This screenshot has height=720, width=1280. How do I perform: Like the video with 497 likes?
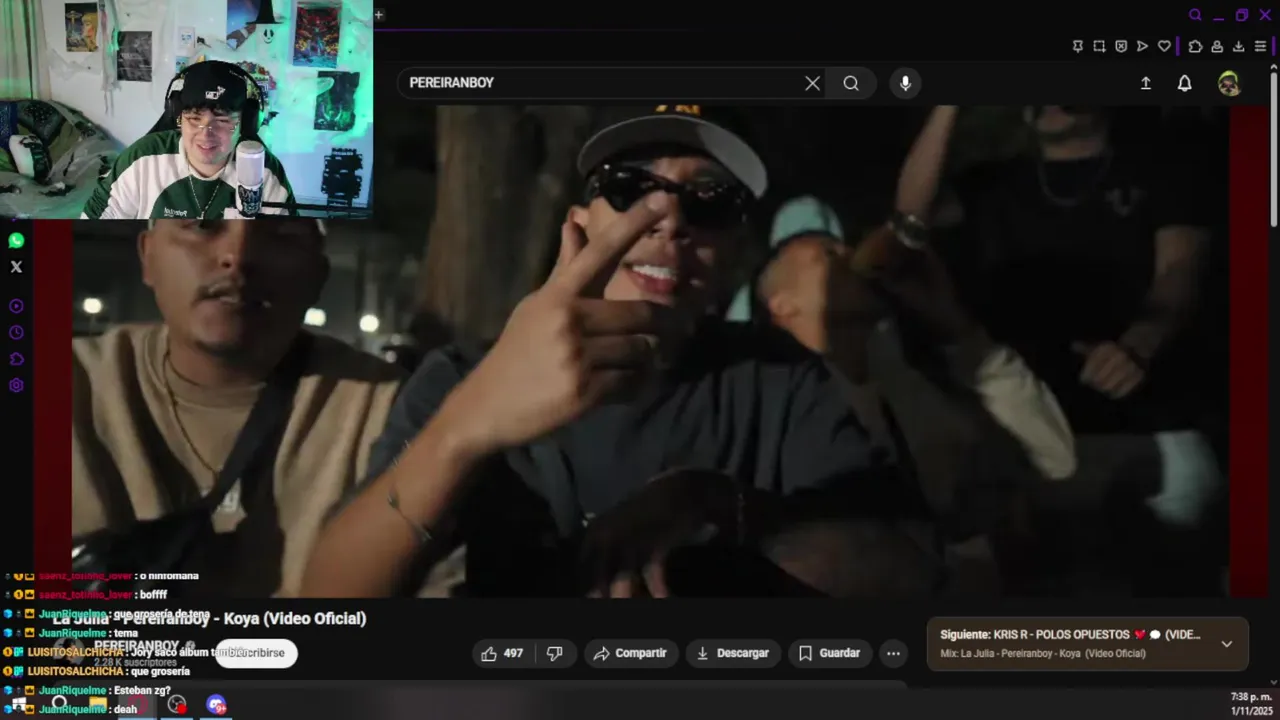pyautogui.click(x=503, y=653)
